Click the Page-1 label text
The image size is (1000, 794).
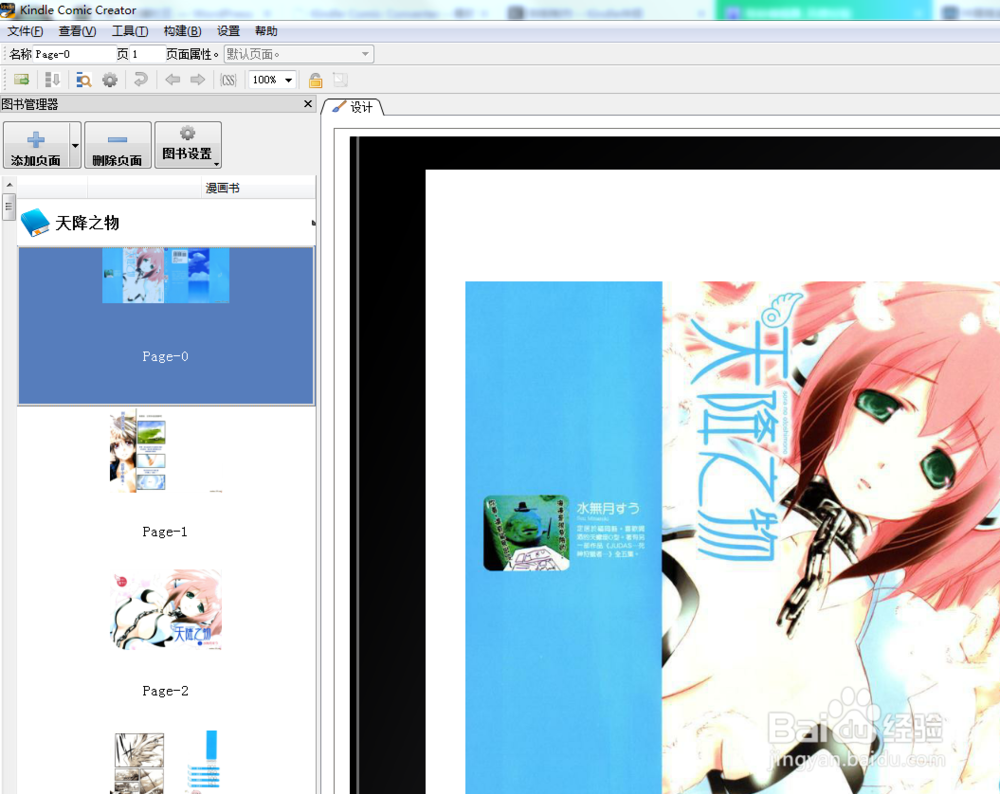165,531
